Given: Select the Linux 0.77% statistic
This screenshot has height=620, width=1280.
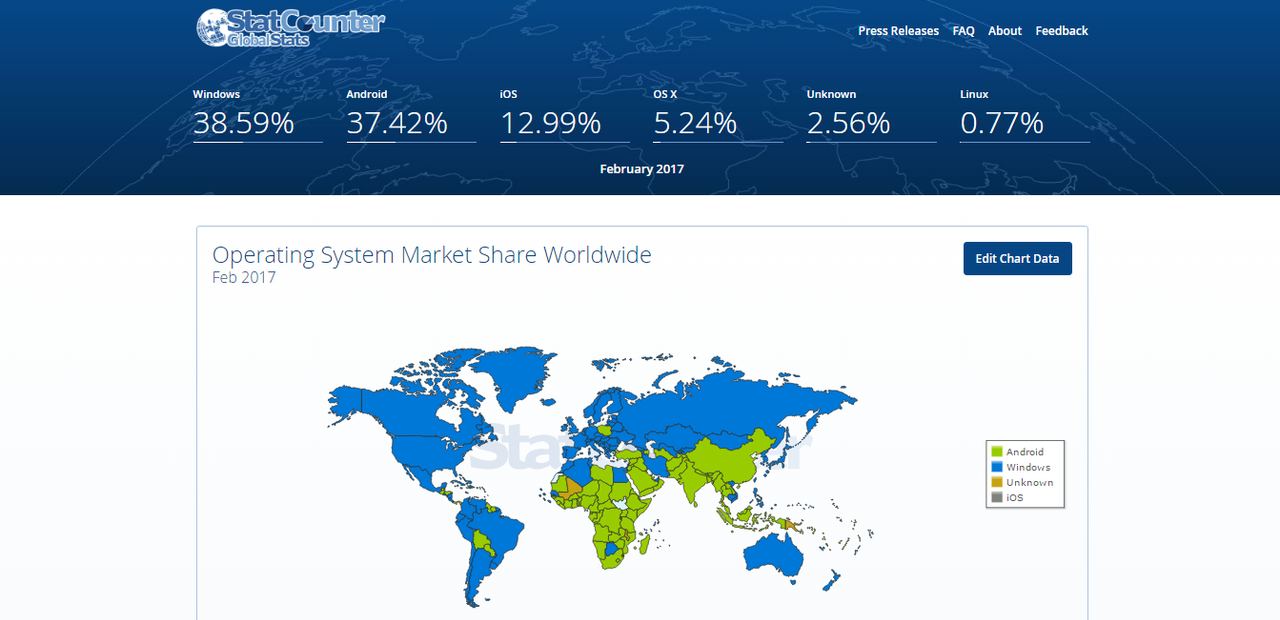Looking at the screenshot, I should tap(1025, 114).
